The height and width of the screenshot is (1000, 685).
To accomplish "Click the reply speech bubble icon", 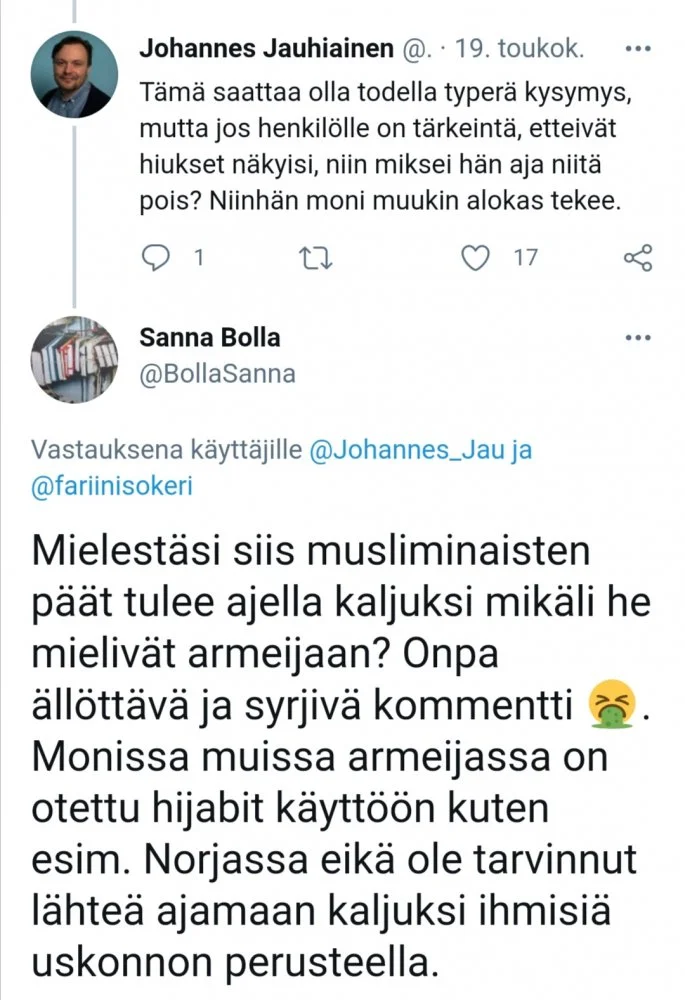I will pyautogui.click(x=157, y=258).
